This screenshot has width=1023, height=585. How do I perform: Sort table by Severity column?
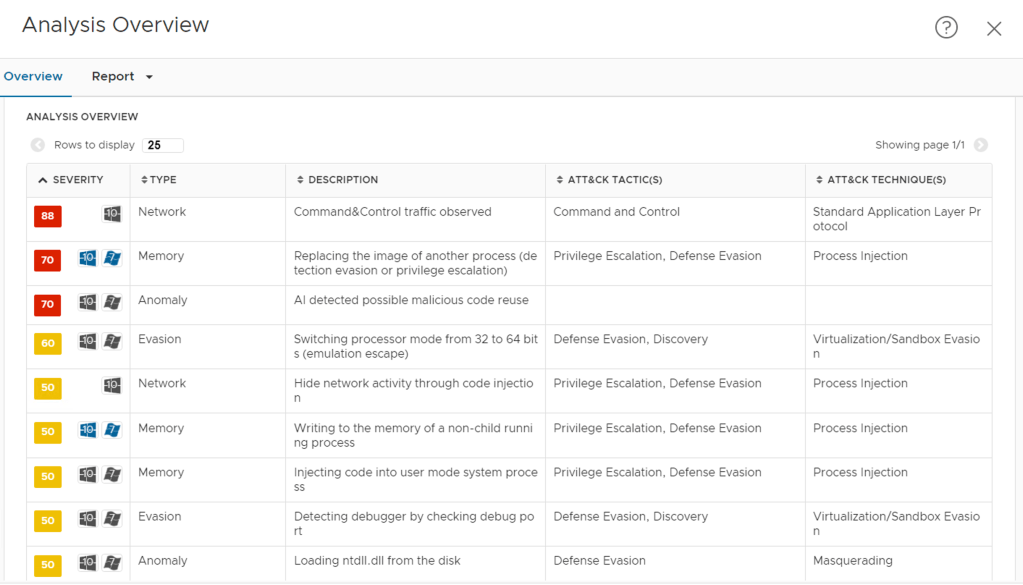tap(70, 180)
